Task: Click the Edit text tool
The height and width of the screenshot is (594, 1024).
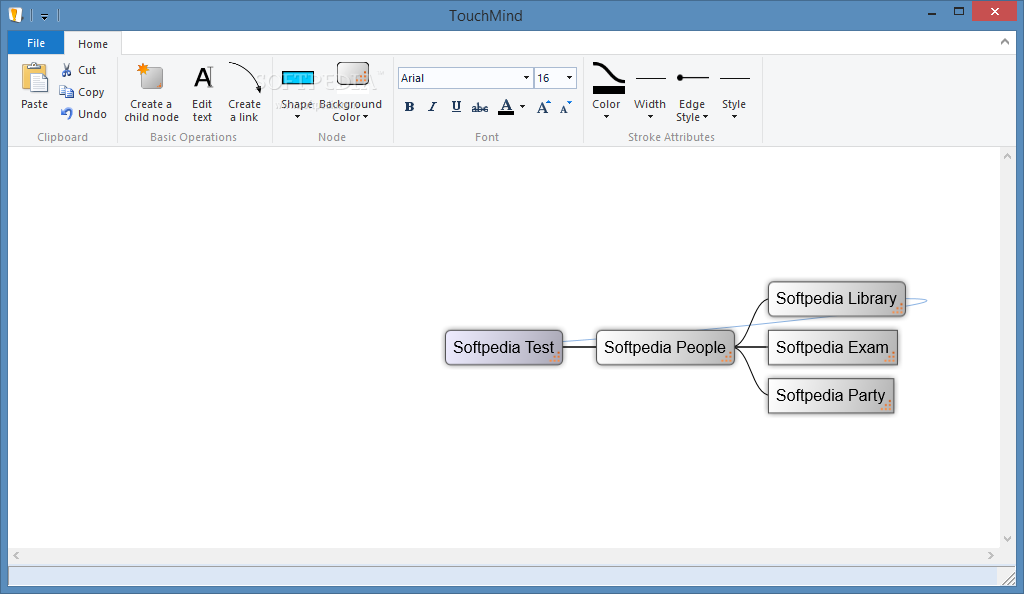Action: pyautogui.click(x=202, y=92)
